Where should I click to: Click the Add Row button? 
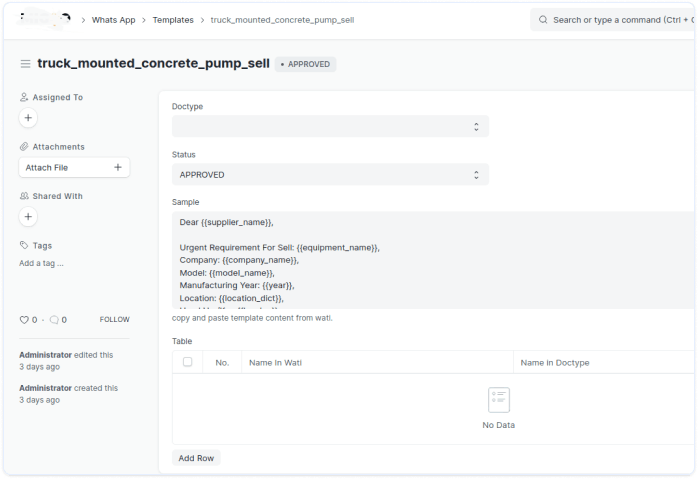tap(196, 458)
